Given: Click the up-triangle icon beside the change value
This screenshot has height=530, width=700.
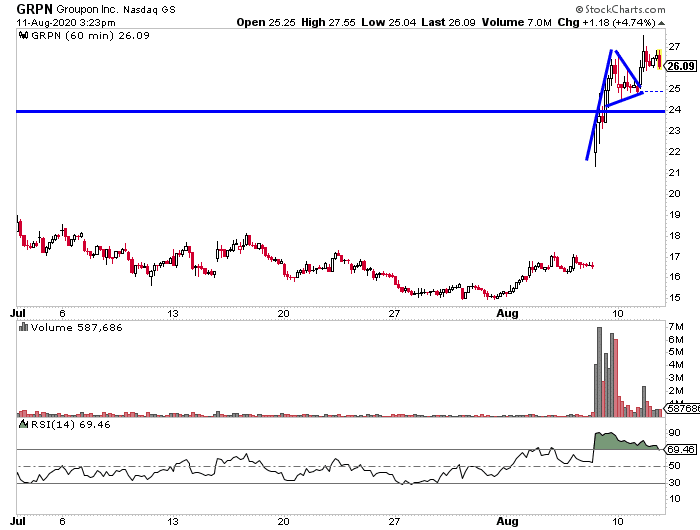Looking at the screenshot, I should click(x=661, y=23).
